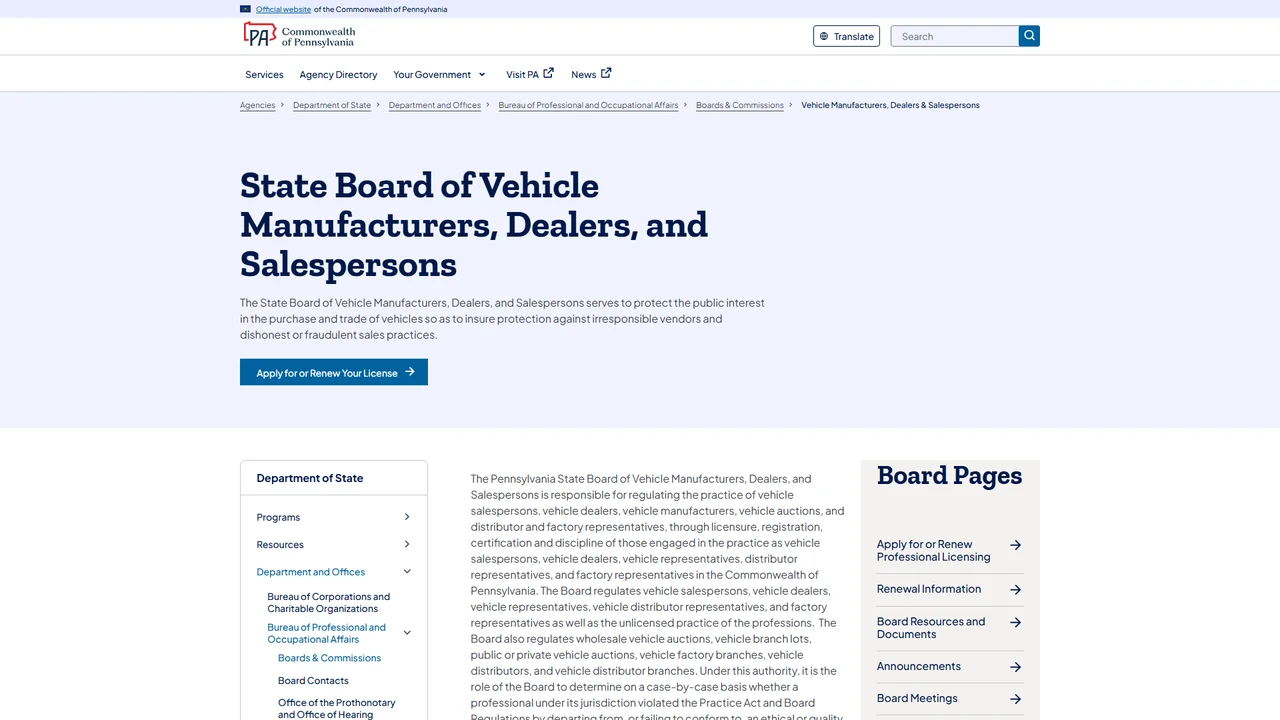Open Board Contacts in sidebar
The image size is (1280, 720).
(313, 680)
